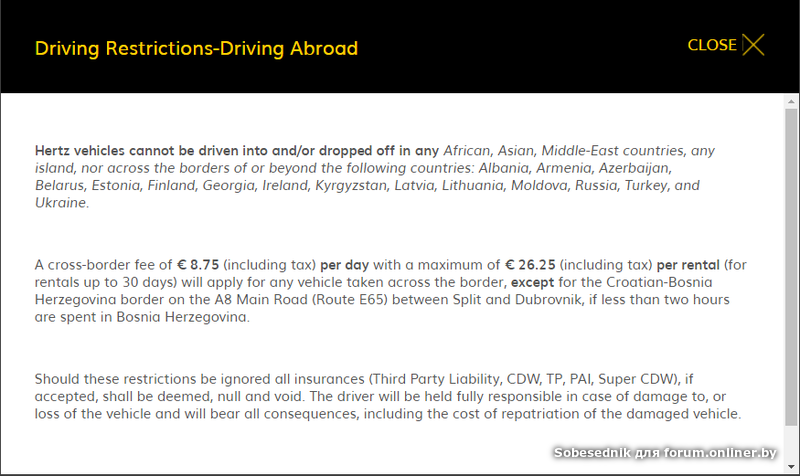Click the yellow X close icon
This screenshot has width=800, height=476.
(x=753, y=45)
